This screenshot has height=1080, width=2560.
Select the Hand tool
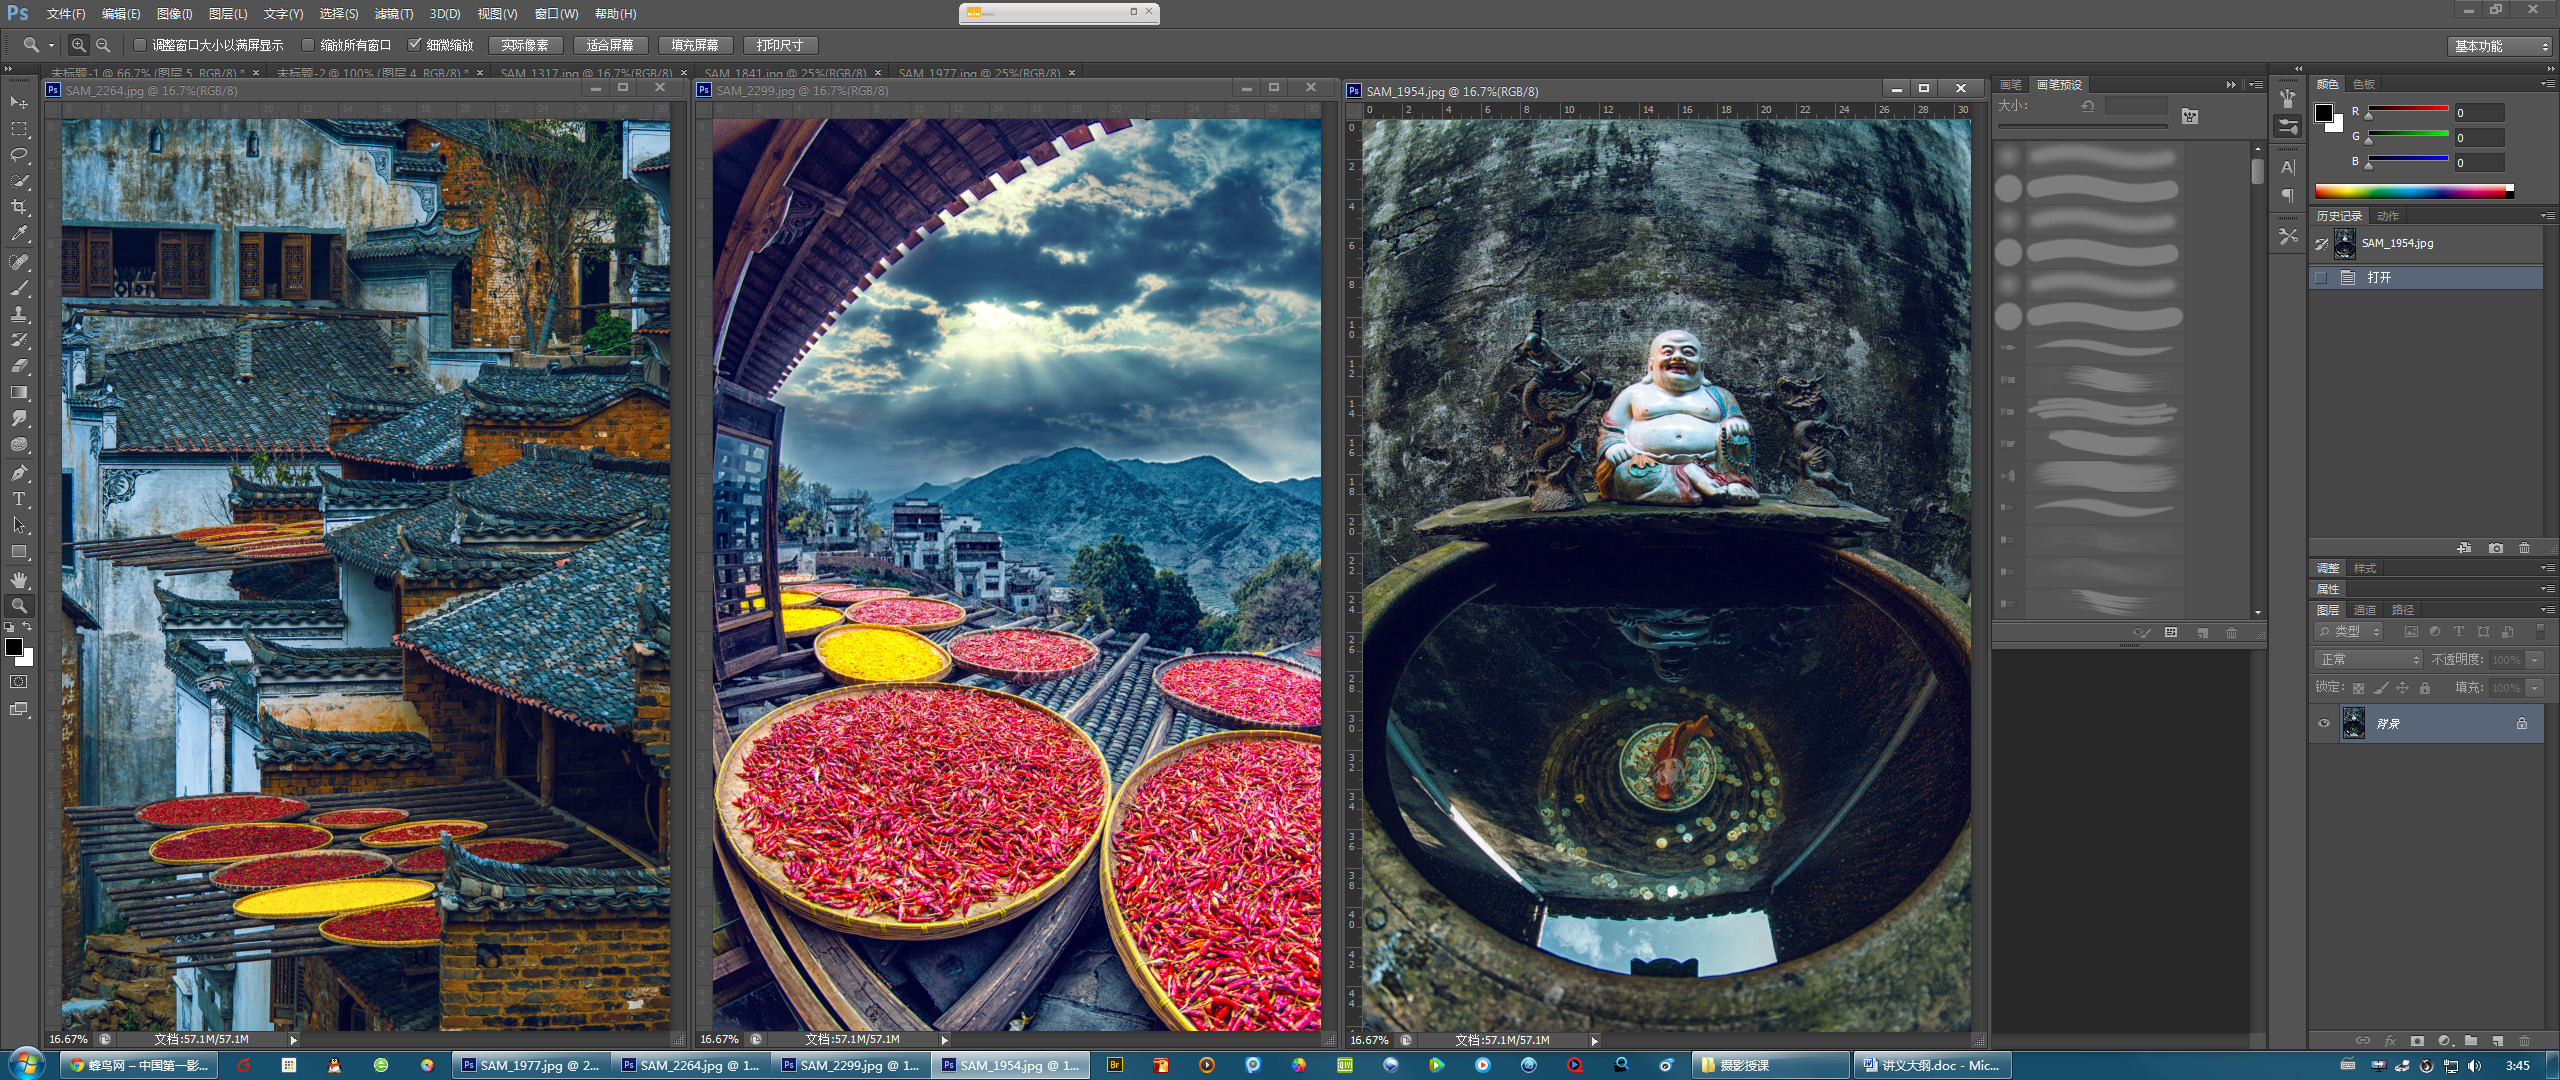19,580
